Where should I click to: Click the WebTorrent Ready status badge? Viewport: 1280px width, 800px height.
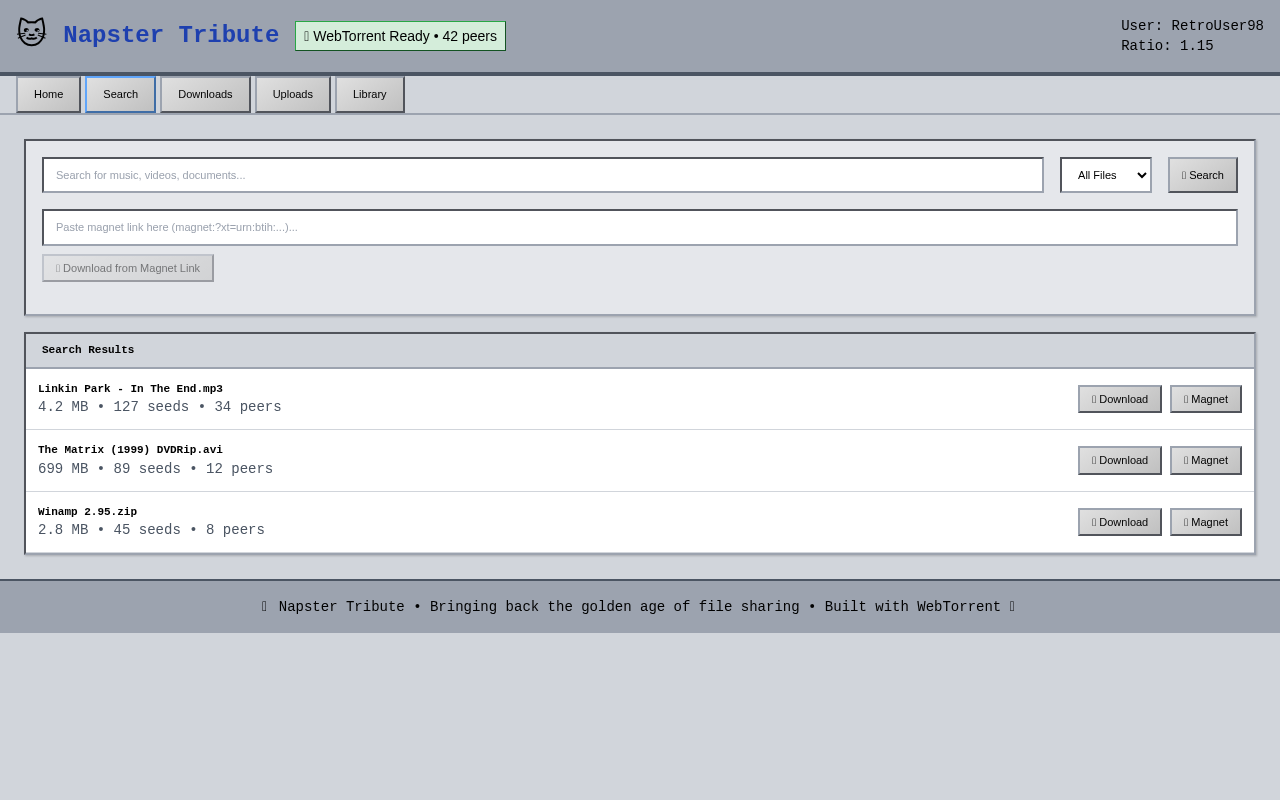[x=400, y=36]
